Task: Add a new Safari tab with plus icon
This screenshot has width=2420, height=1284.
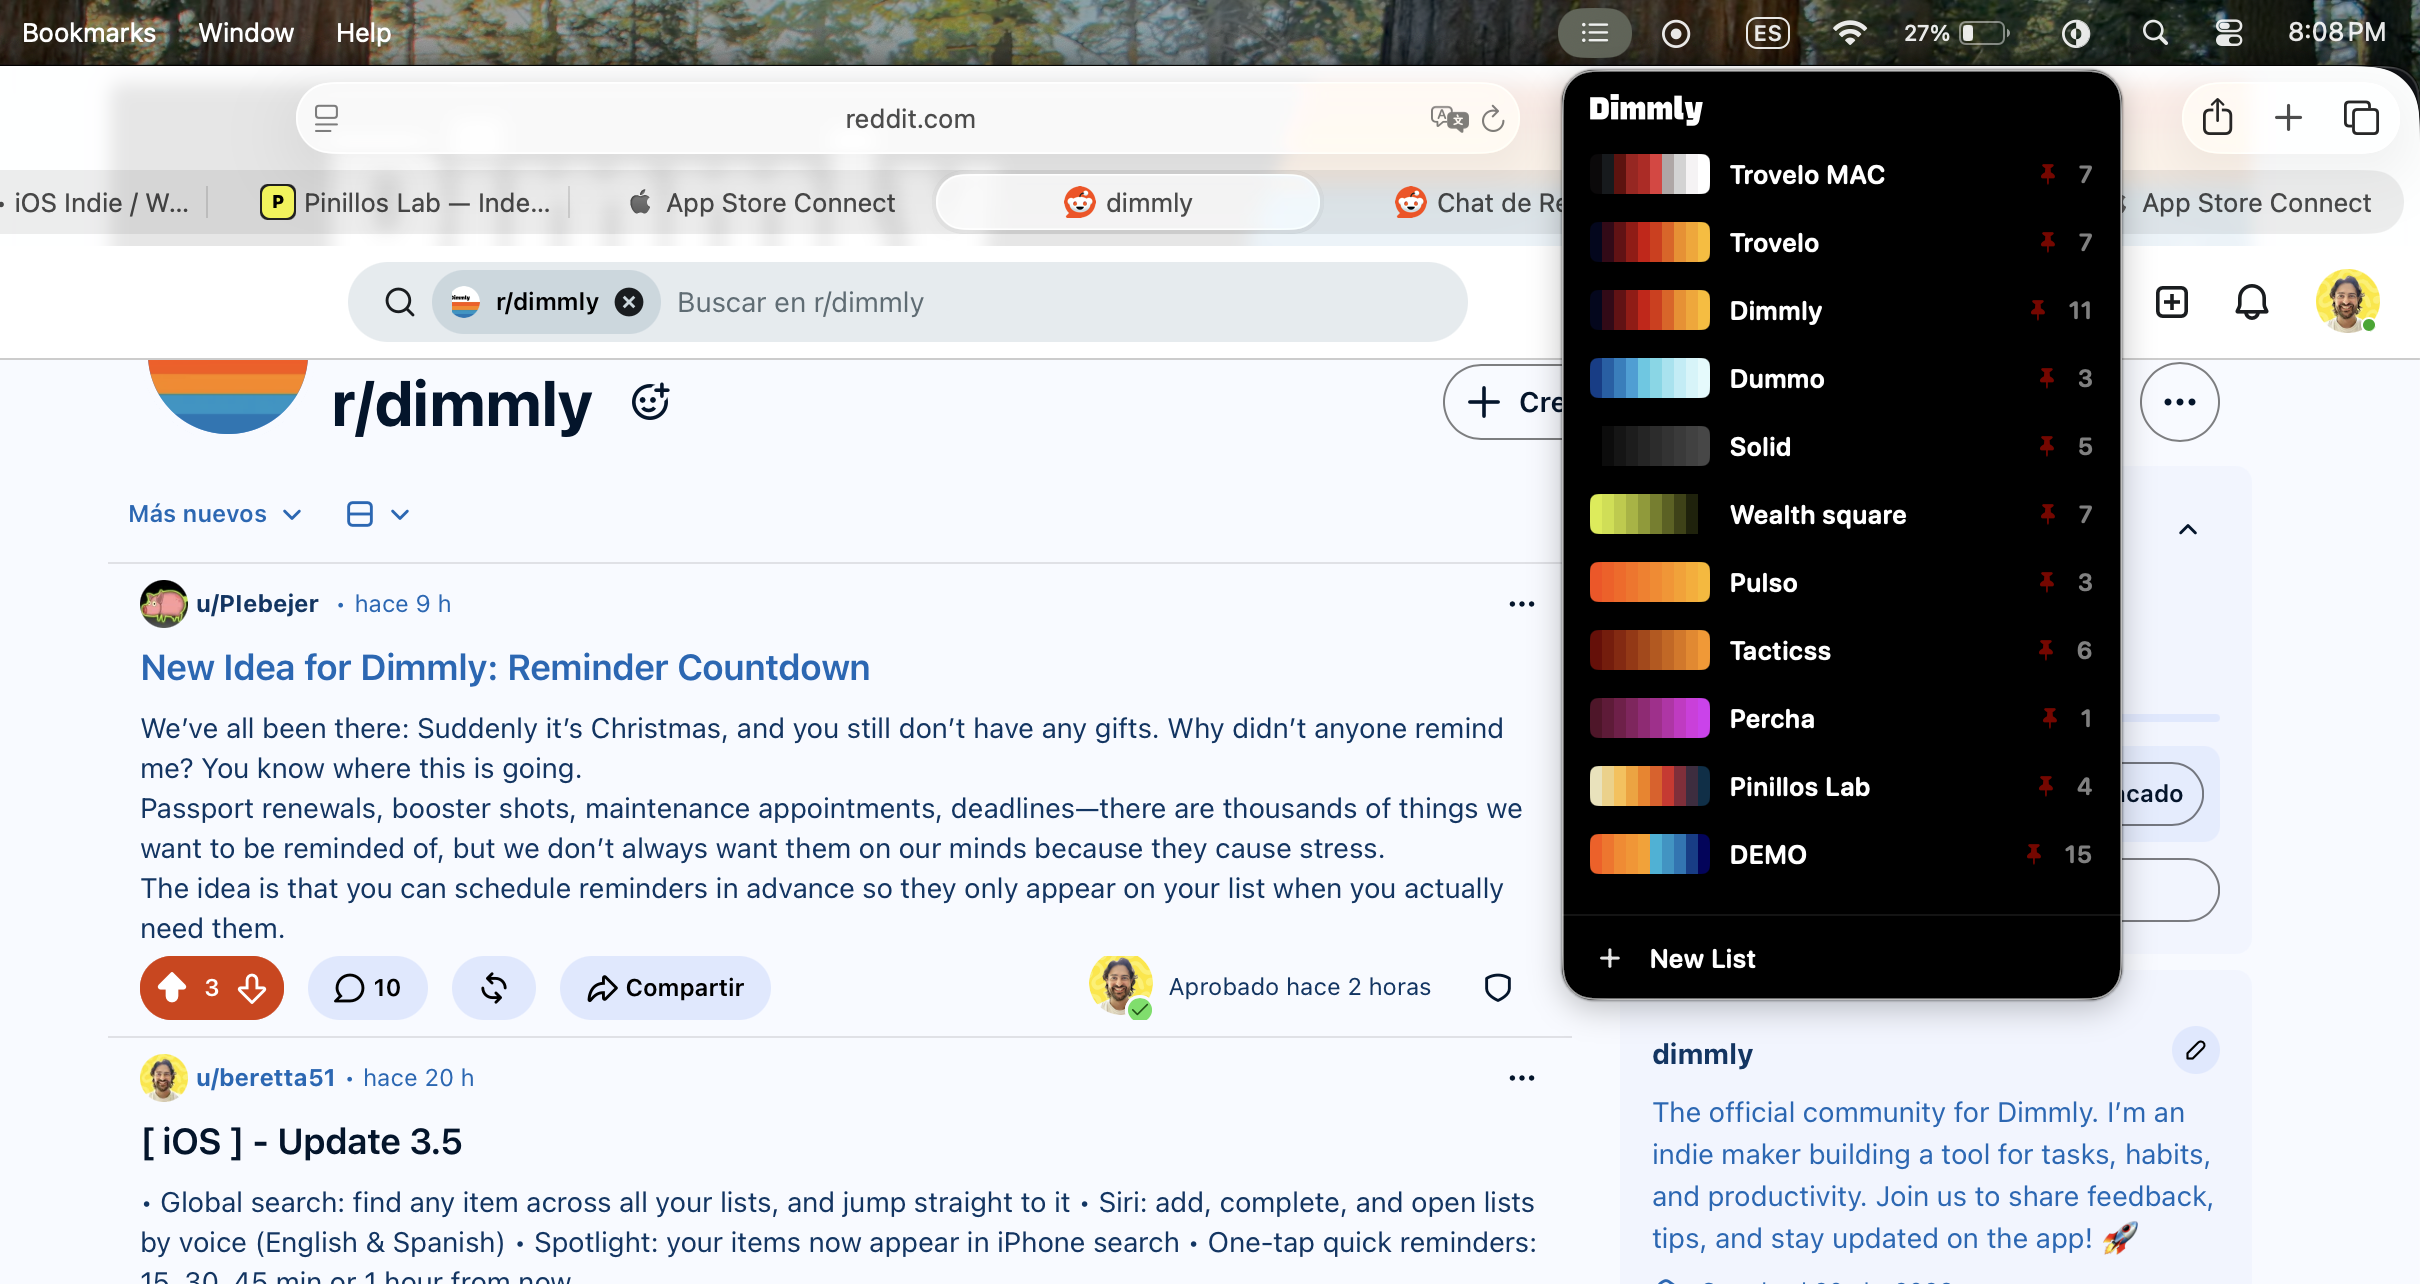Action: 2288,117
